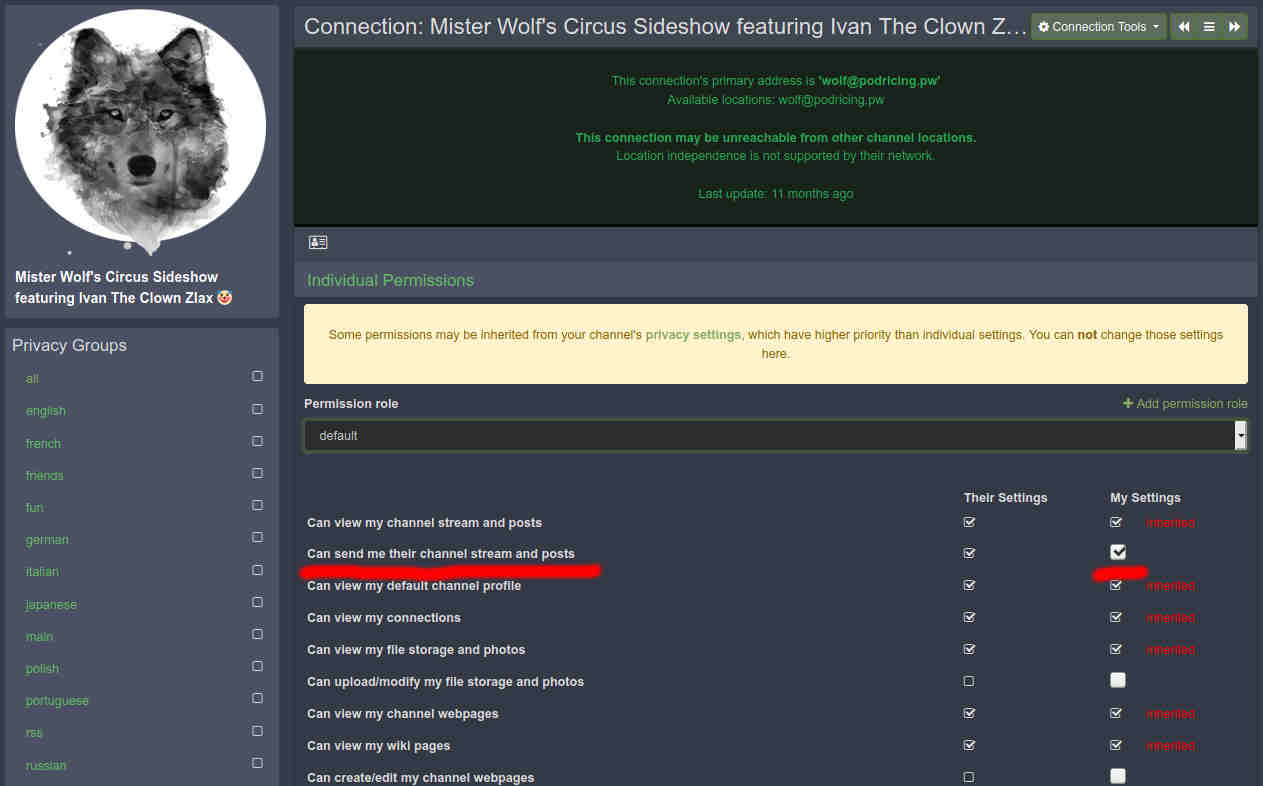Open the 'german' privacy group

point(47,540)
